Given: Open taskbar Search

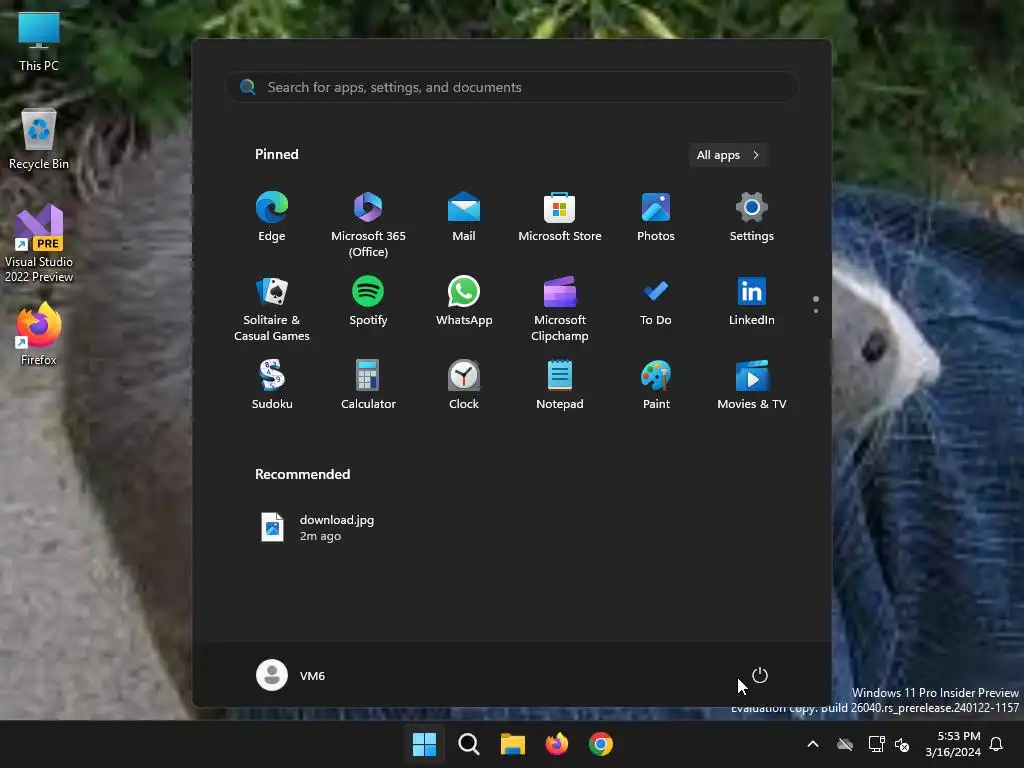Looking at the screenshot, I should point(468,744).
